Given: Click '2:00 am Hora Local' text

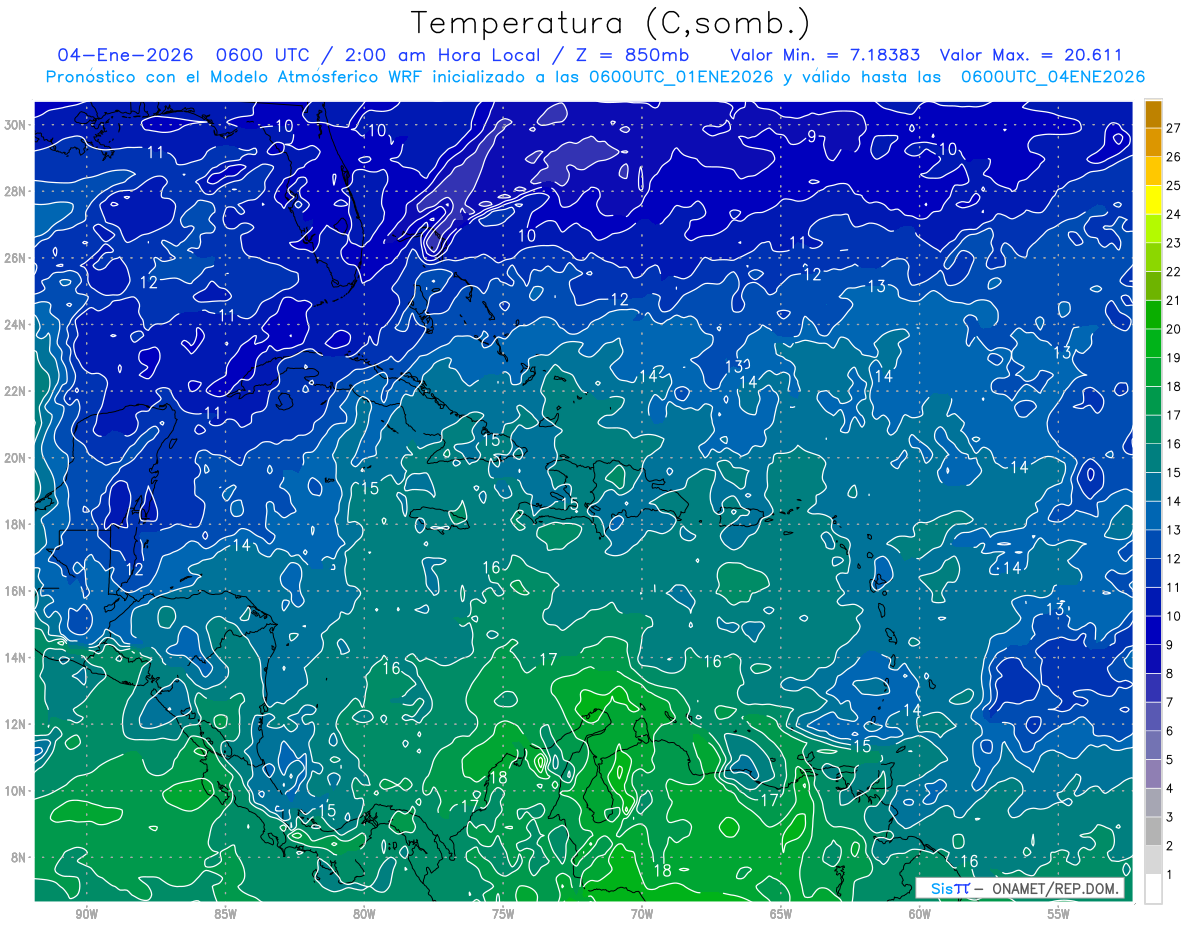Looking at the screenshot, I should [441, 55].
